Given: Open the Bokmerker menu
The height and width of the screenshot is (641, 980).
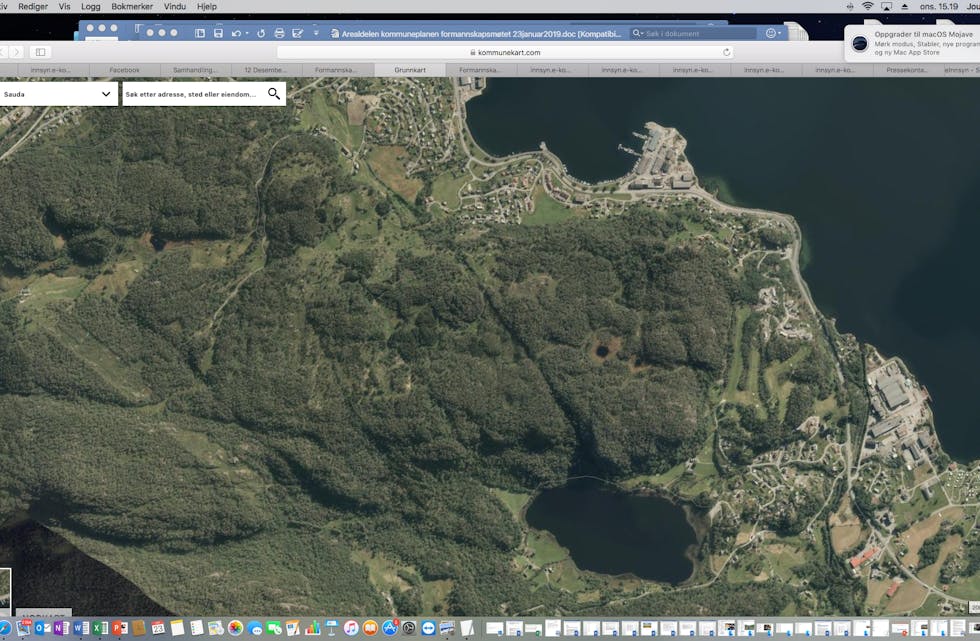Looking at the screenshot, I should point(132,6).
